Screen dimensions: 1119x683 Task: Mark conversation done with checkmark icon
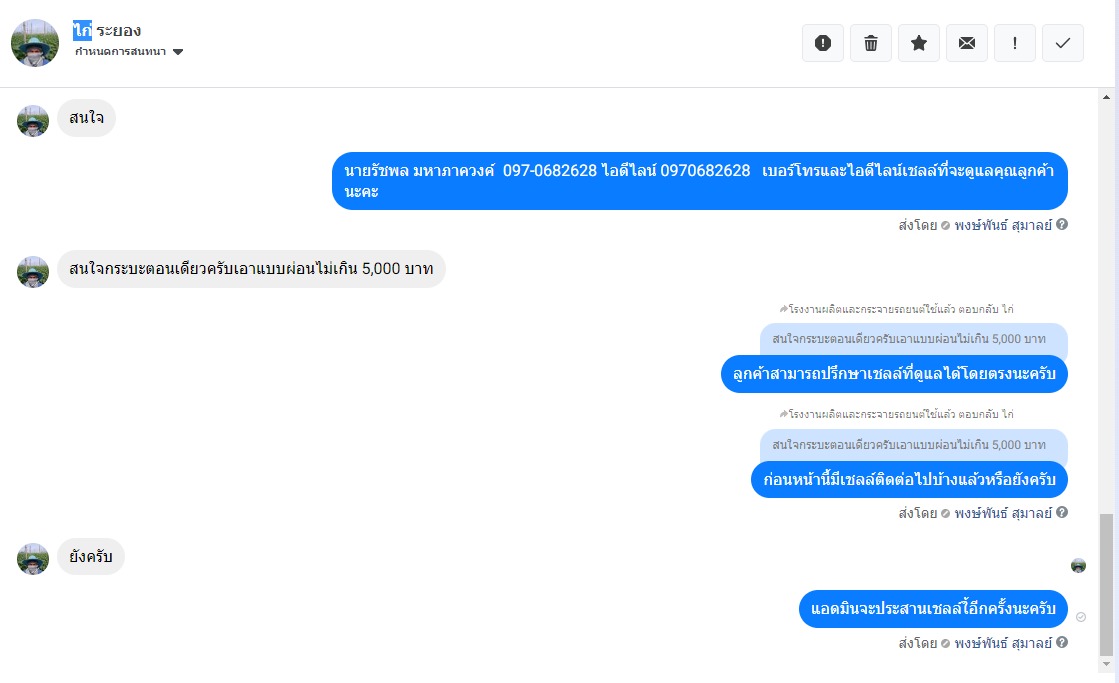point(1063,44)
